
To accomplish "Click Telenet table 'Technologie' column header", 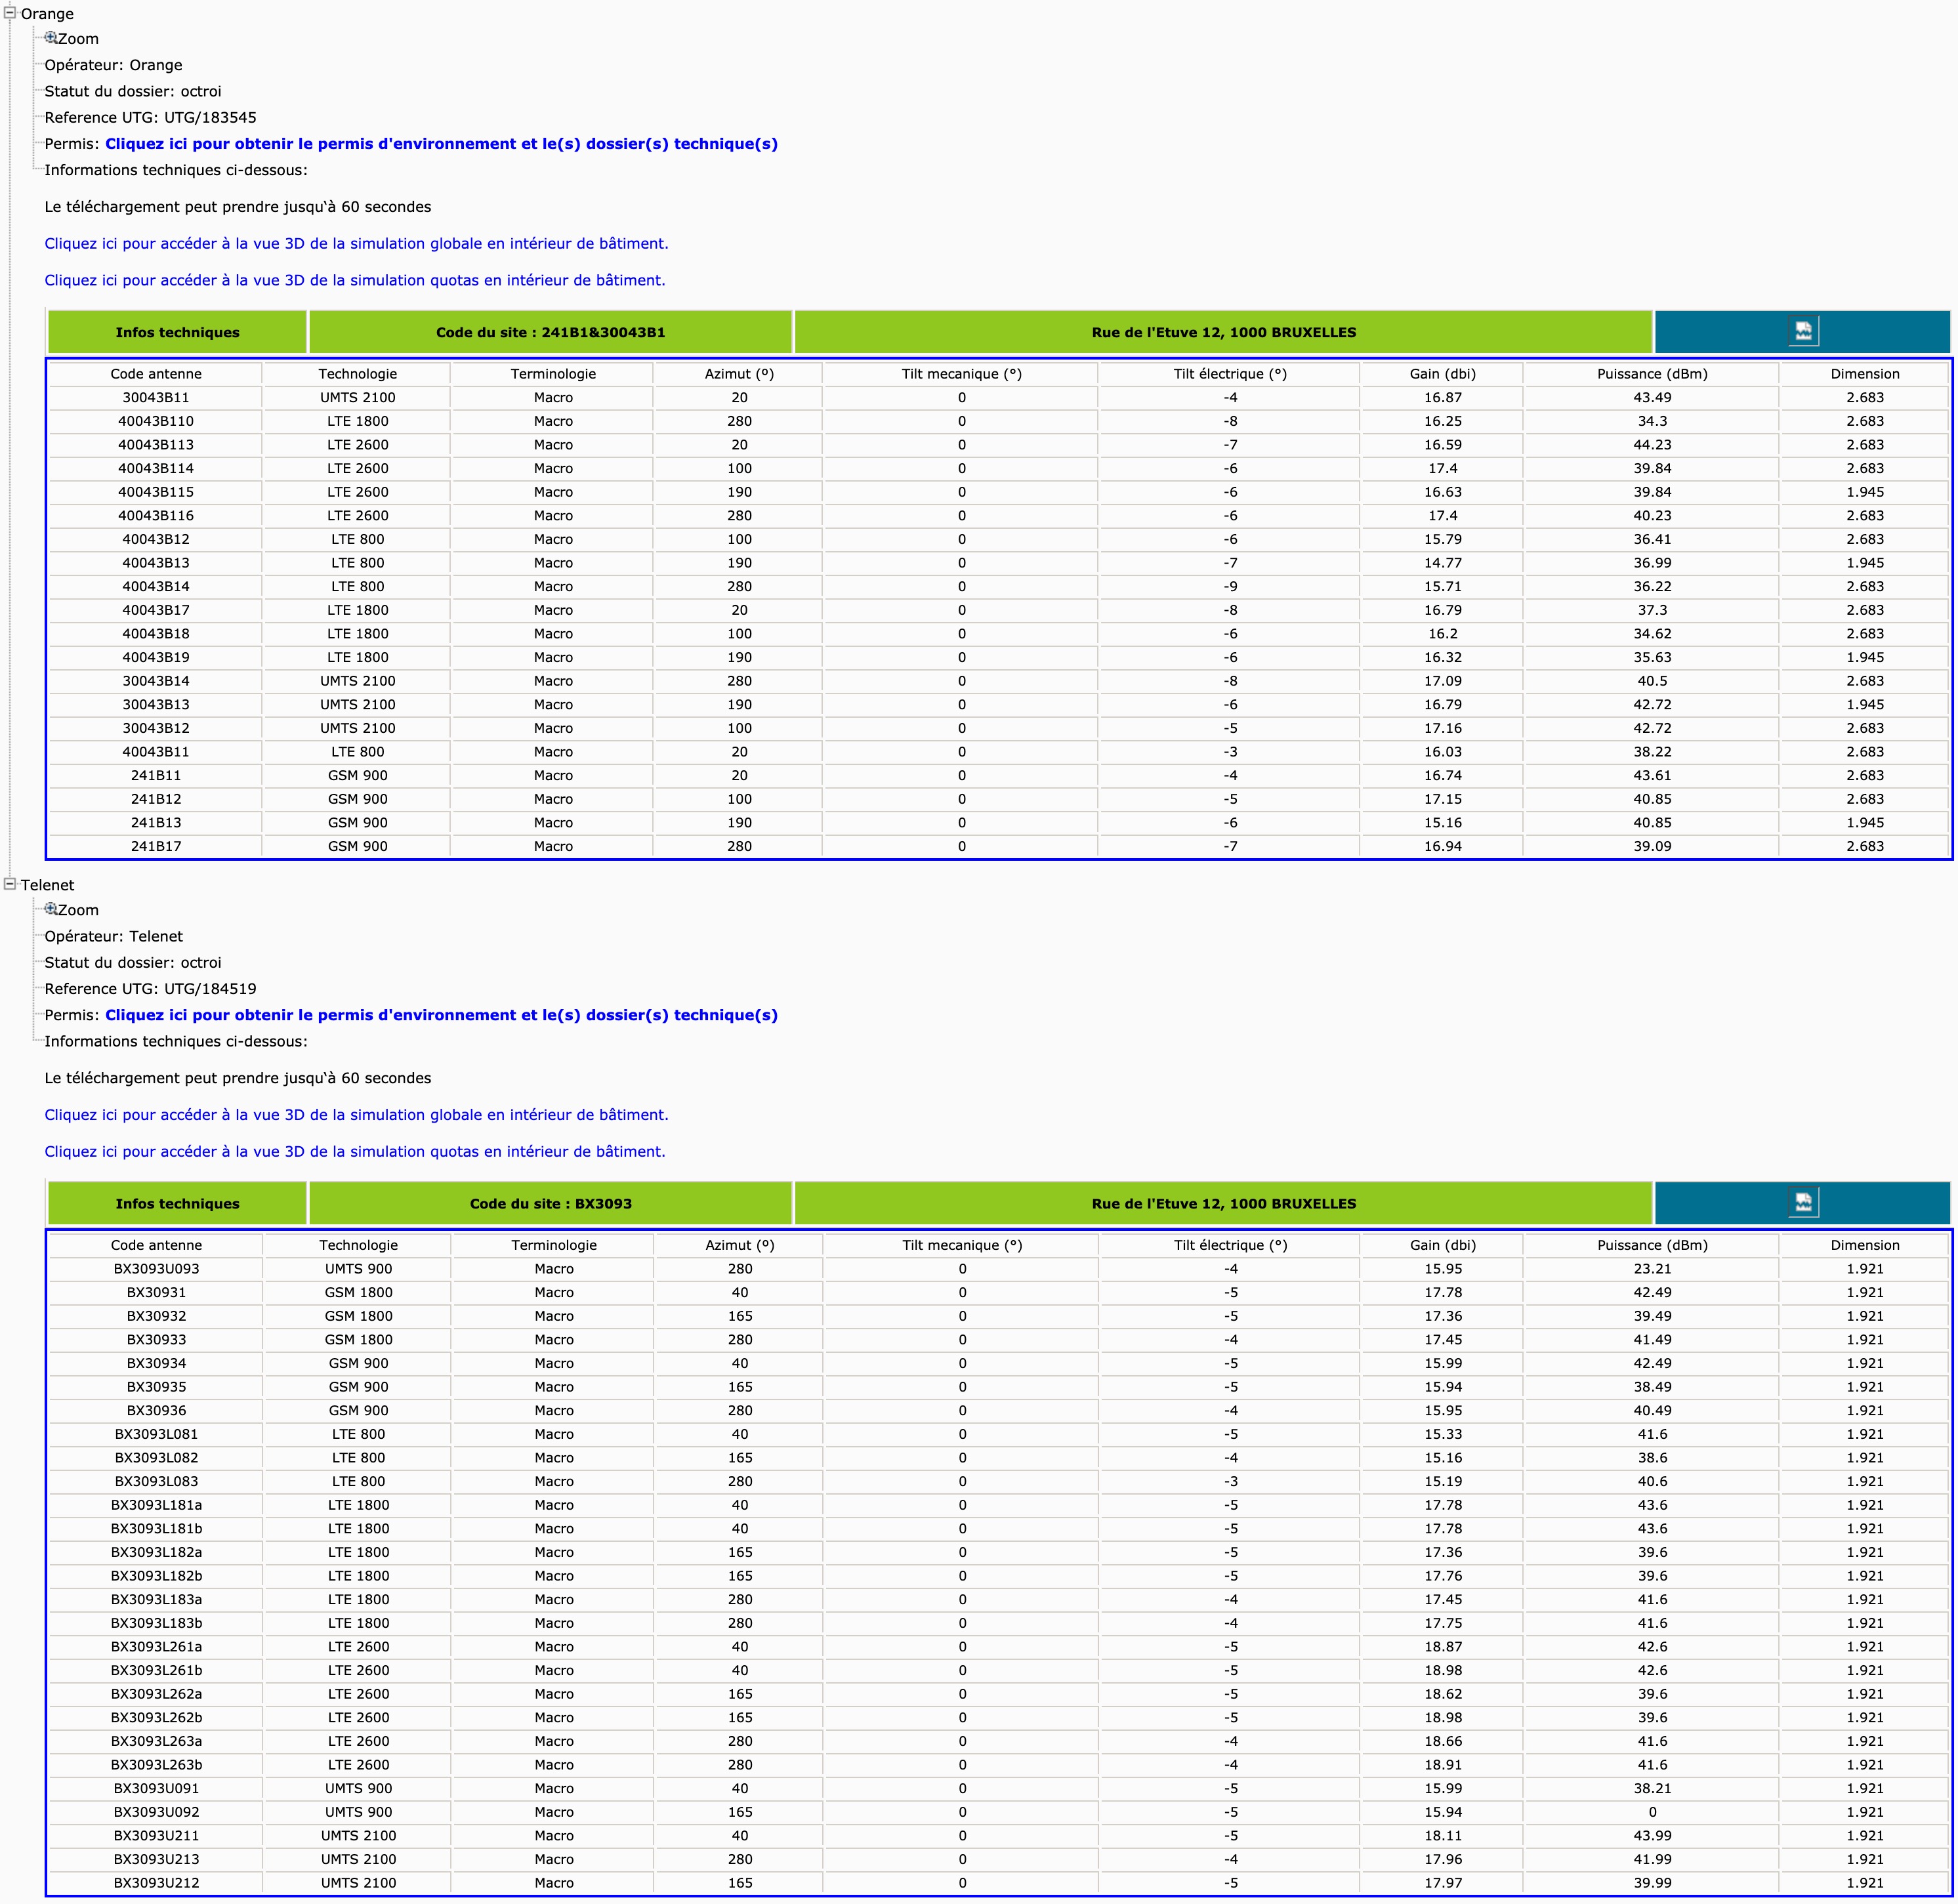I will tap(358, 1245).
